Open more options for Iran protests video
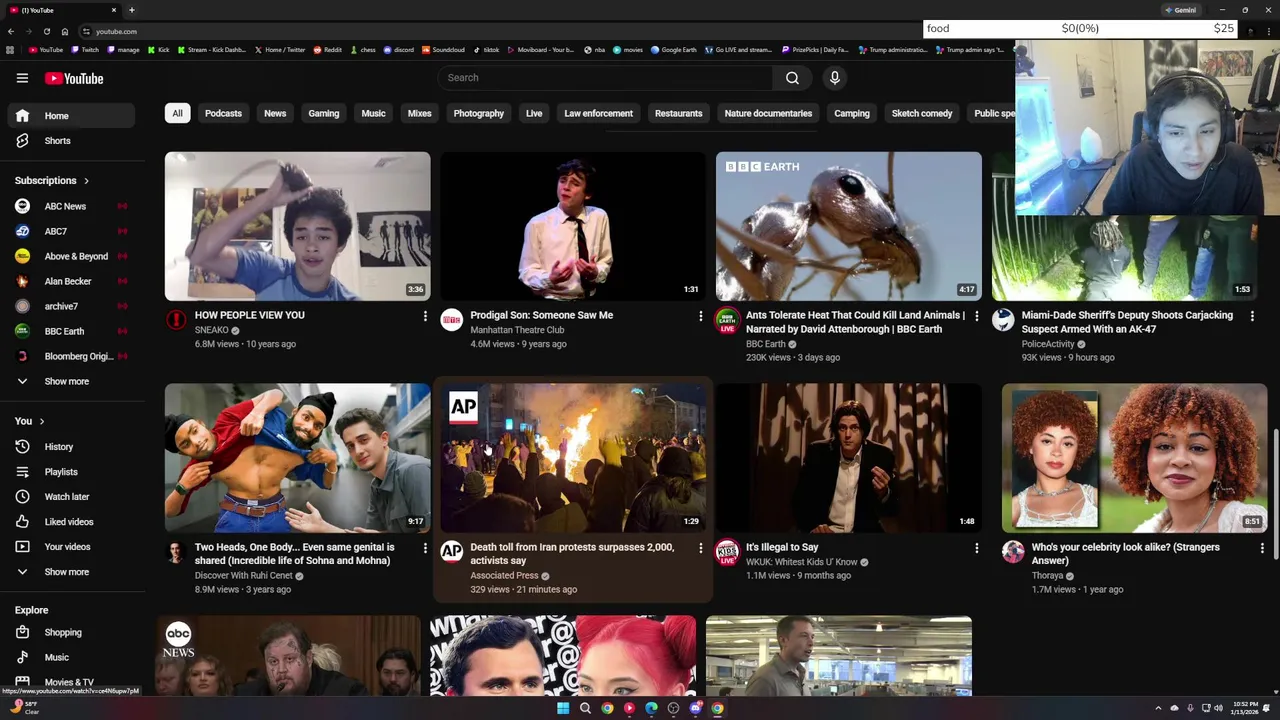This screenshot has height=720, width=1280. click(700, 548)
